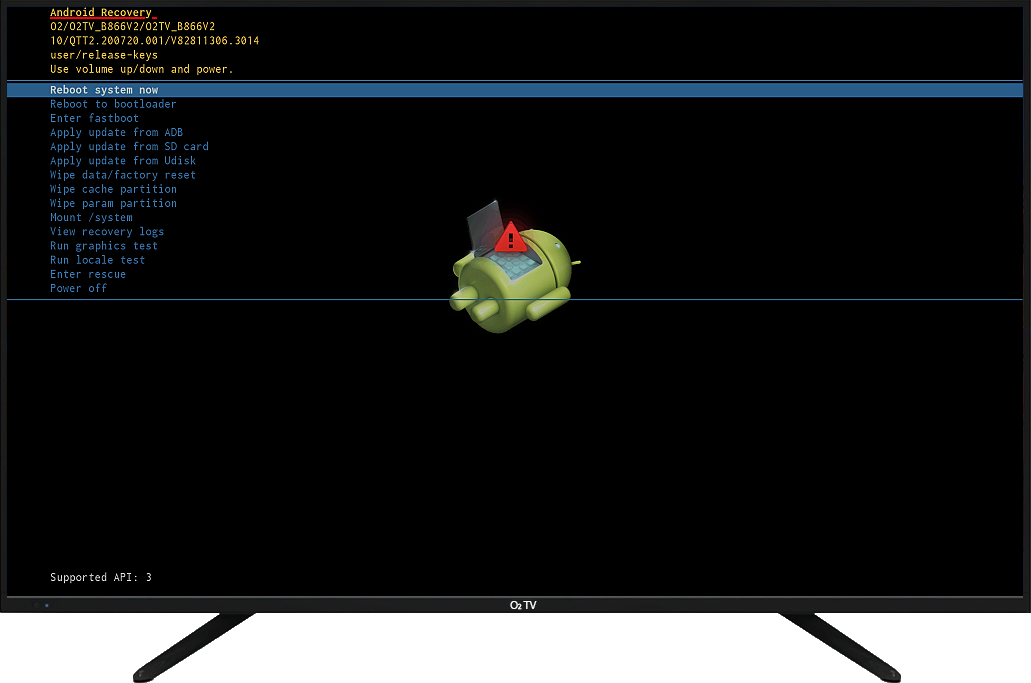
Task: Choose Wipe data/factory reset
Action: click(123, 175)
